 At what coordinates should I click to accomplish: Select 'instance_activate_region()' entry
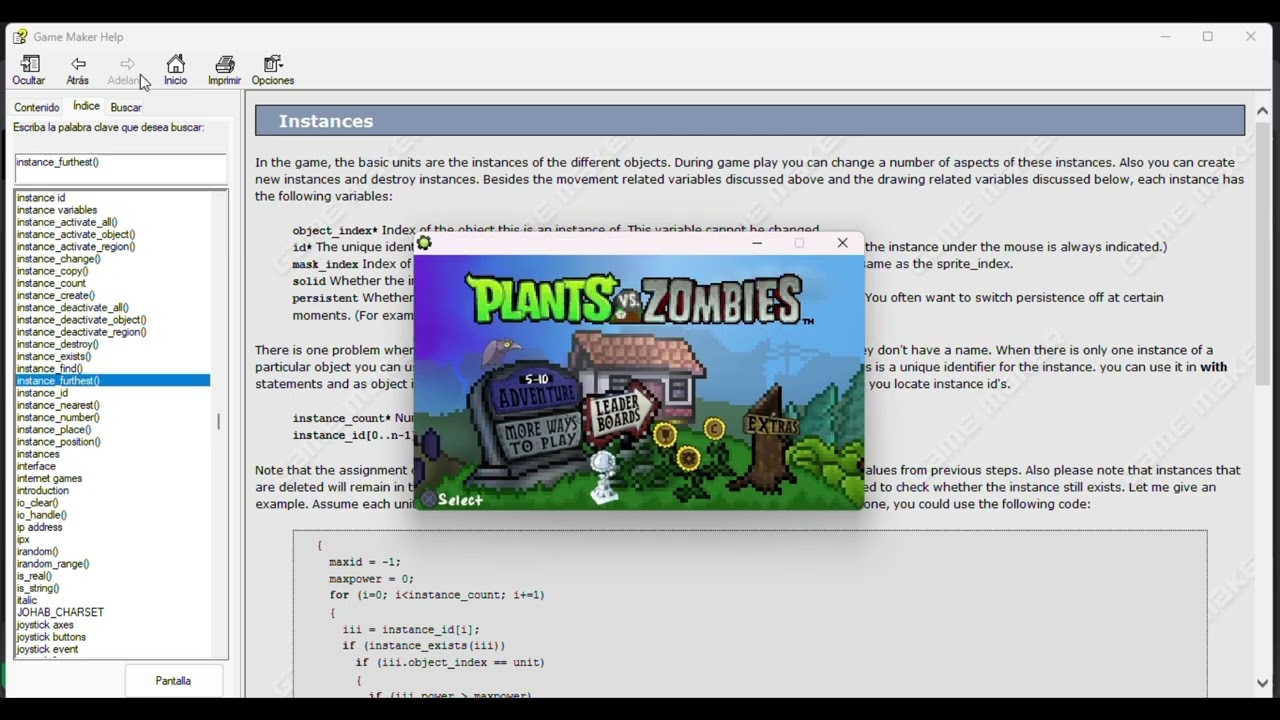tap(76, 246)
